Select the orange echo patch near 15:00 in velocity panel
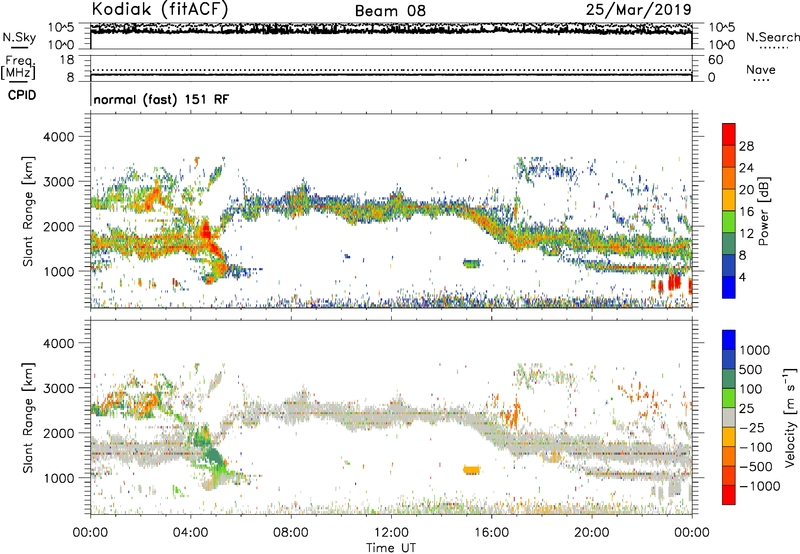Viewport: 800px width, 554px height. [471, 469]
